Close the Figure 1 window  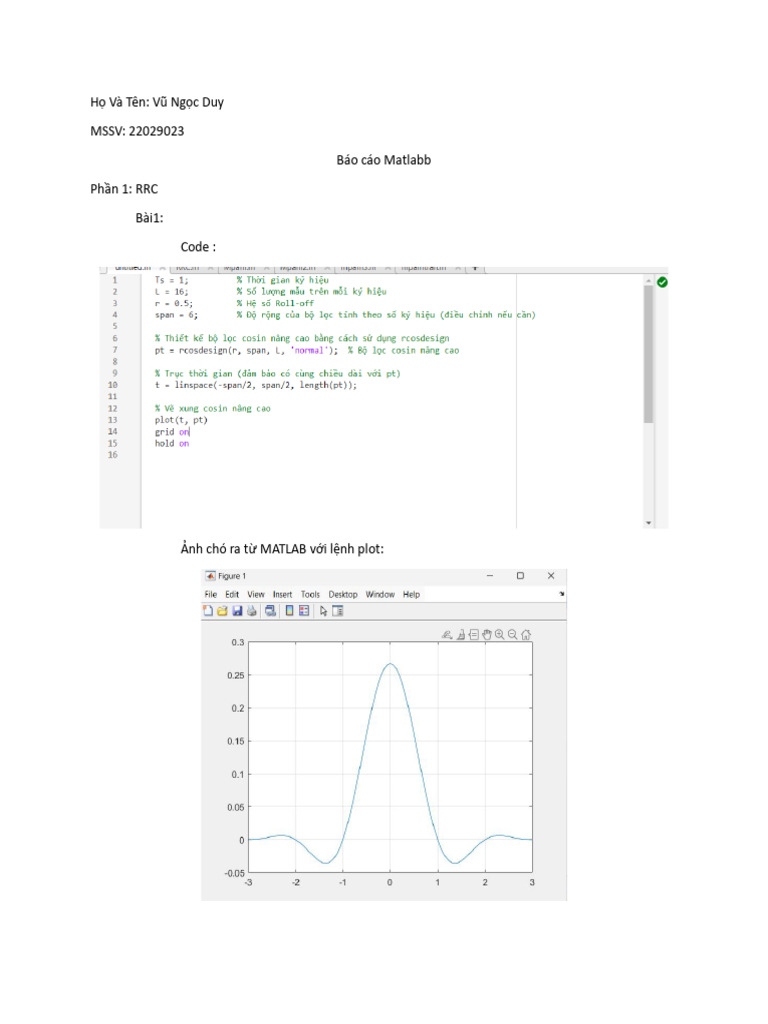pyautogui.click(x=551, y=575)
